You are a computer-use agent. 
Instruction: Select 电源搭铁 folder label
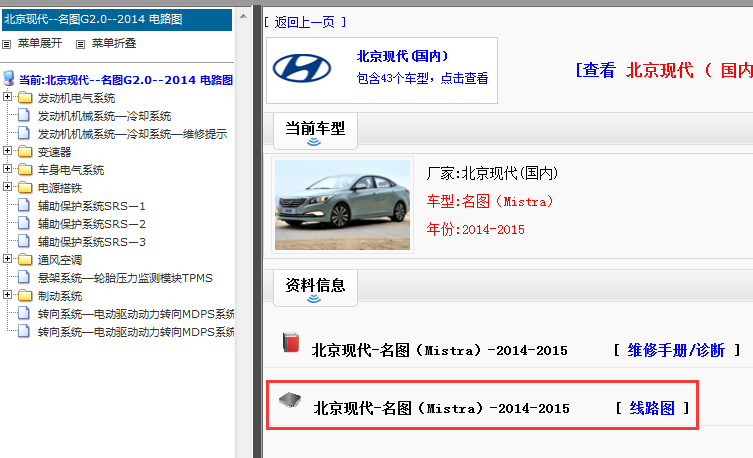(60, 188)
